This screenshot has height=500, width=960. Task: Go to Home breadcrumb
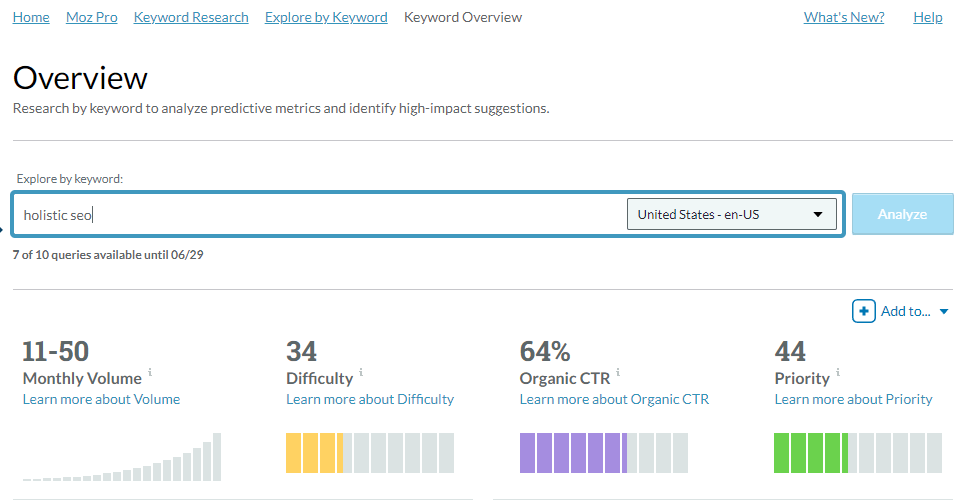(x=31, y=17)
